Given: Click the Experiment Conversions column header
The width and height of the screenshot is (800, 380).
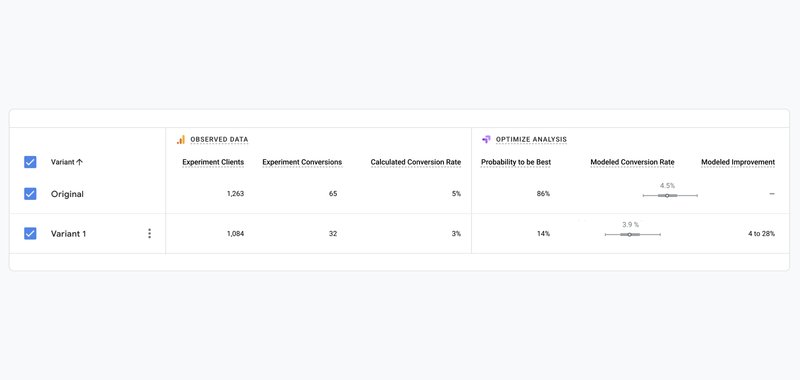Looking at the screenshot, I should coord(302,162).
